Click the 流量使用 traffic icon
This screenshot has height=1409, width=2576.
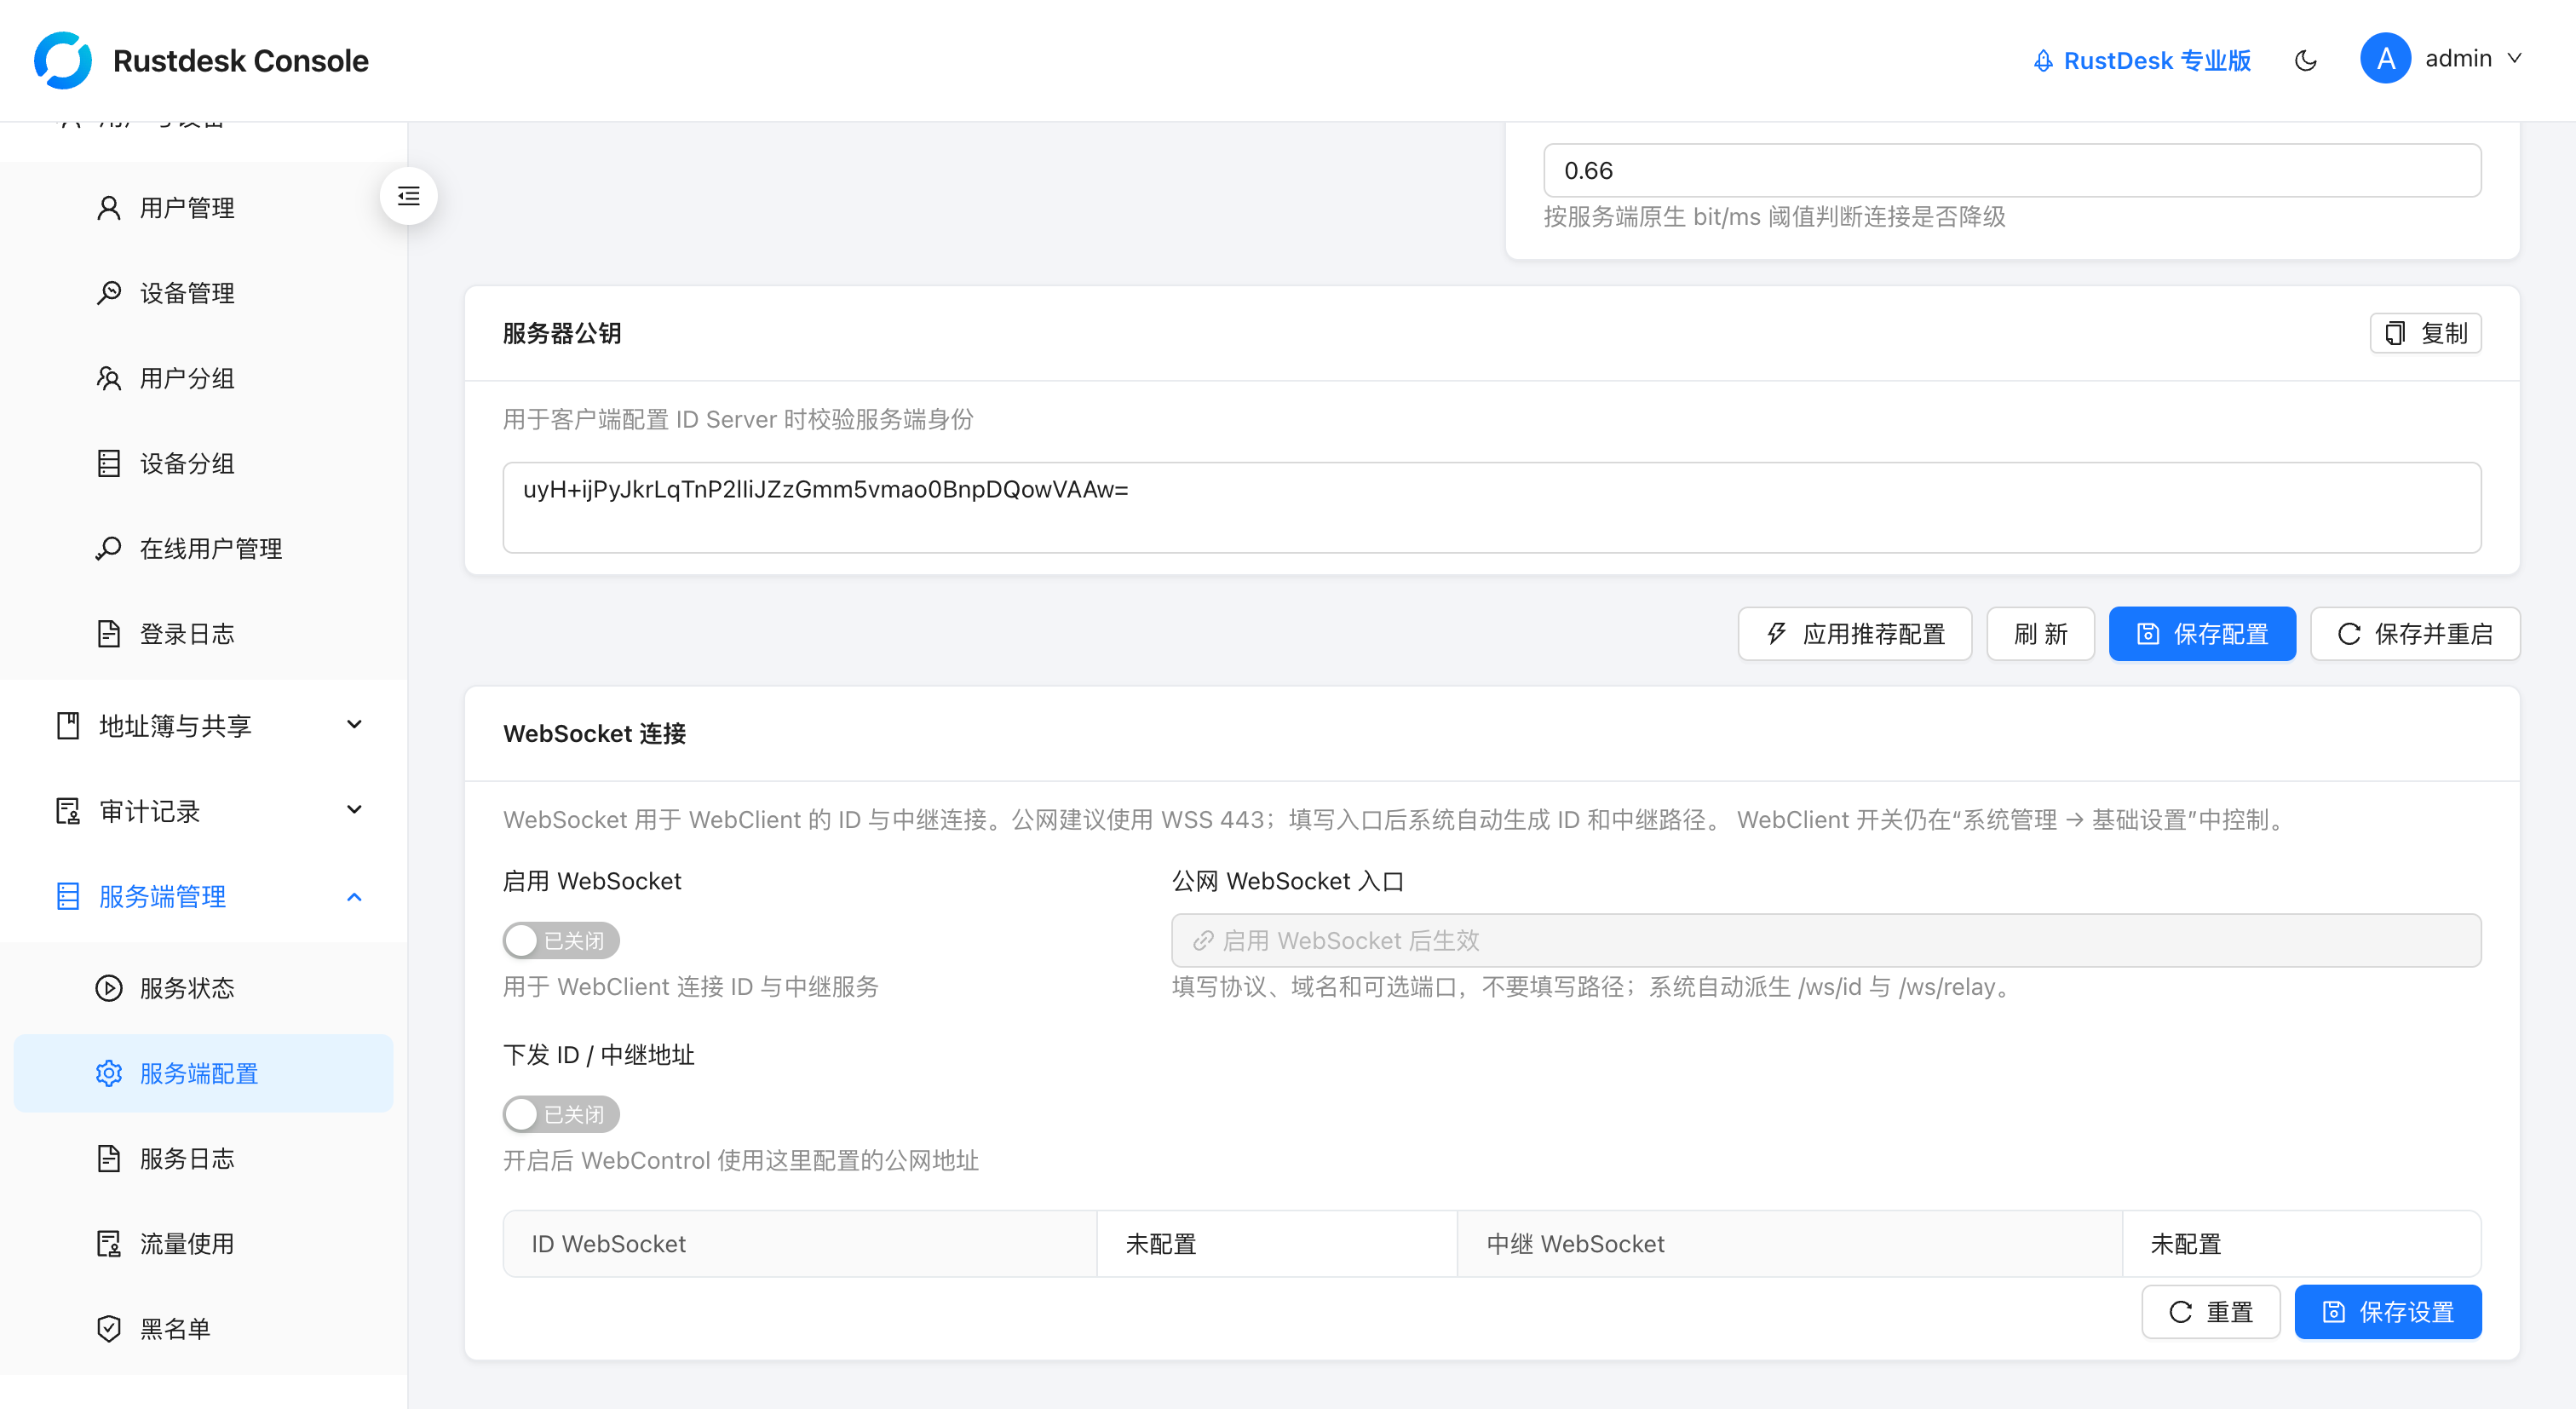[109, 1243]
